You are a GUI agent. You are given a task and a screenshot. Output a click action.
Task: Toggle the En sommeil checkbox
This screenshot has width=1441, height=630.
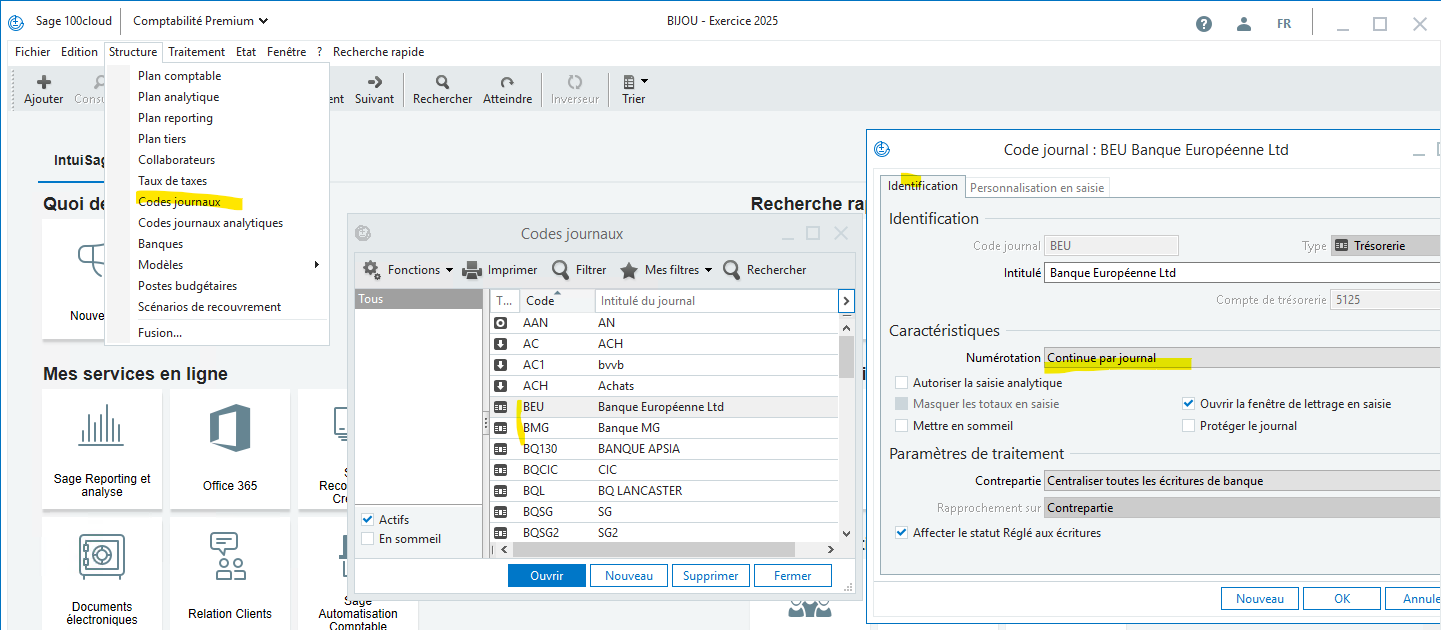tap(368, 539)
